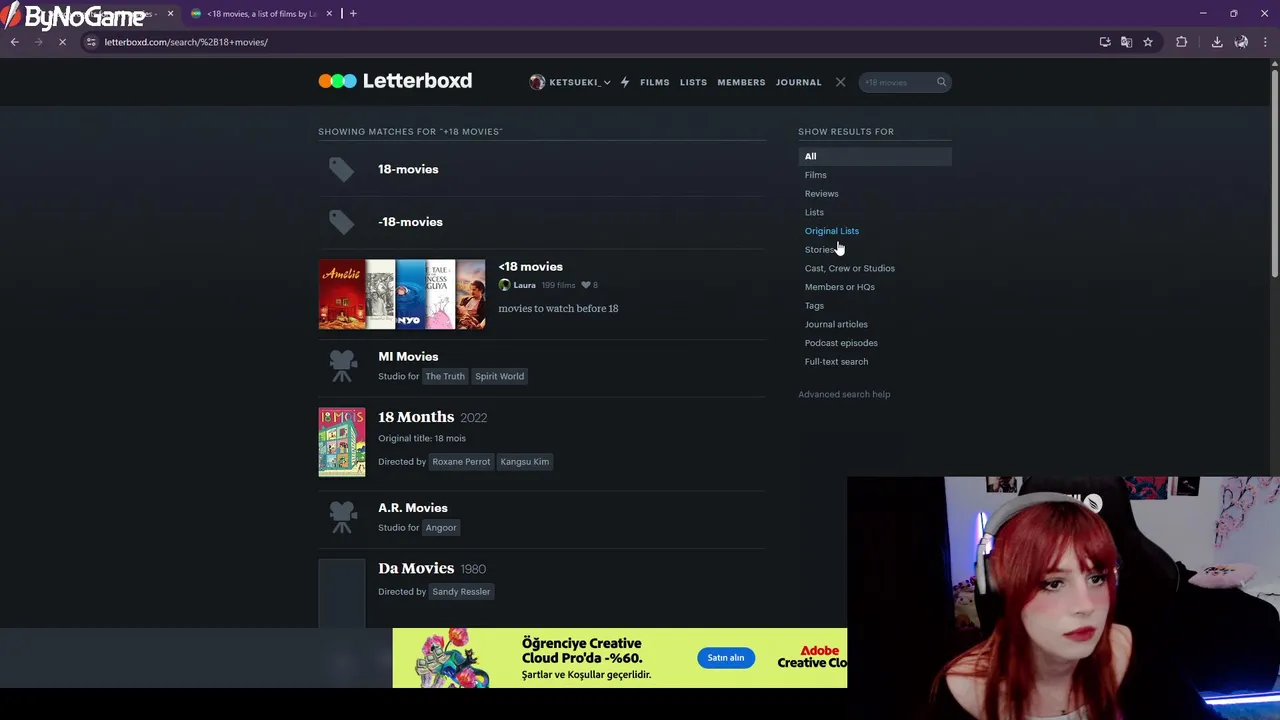Click the Letterboxd logo
1280x720 pixels.
pyautogui.click(x=395, y=81)
